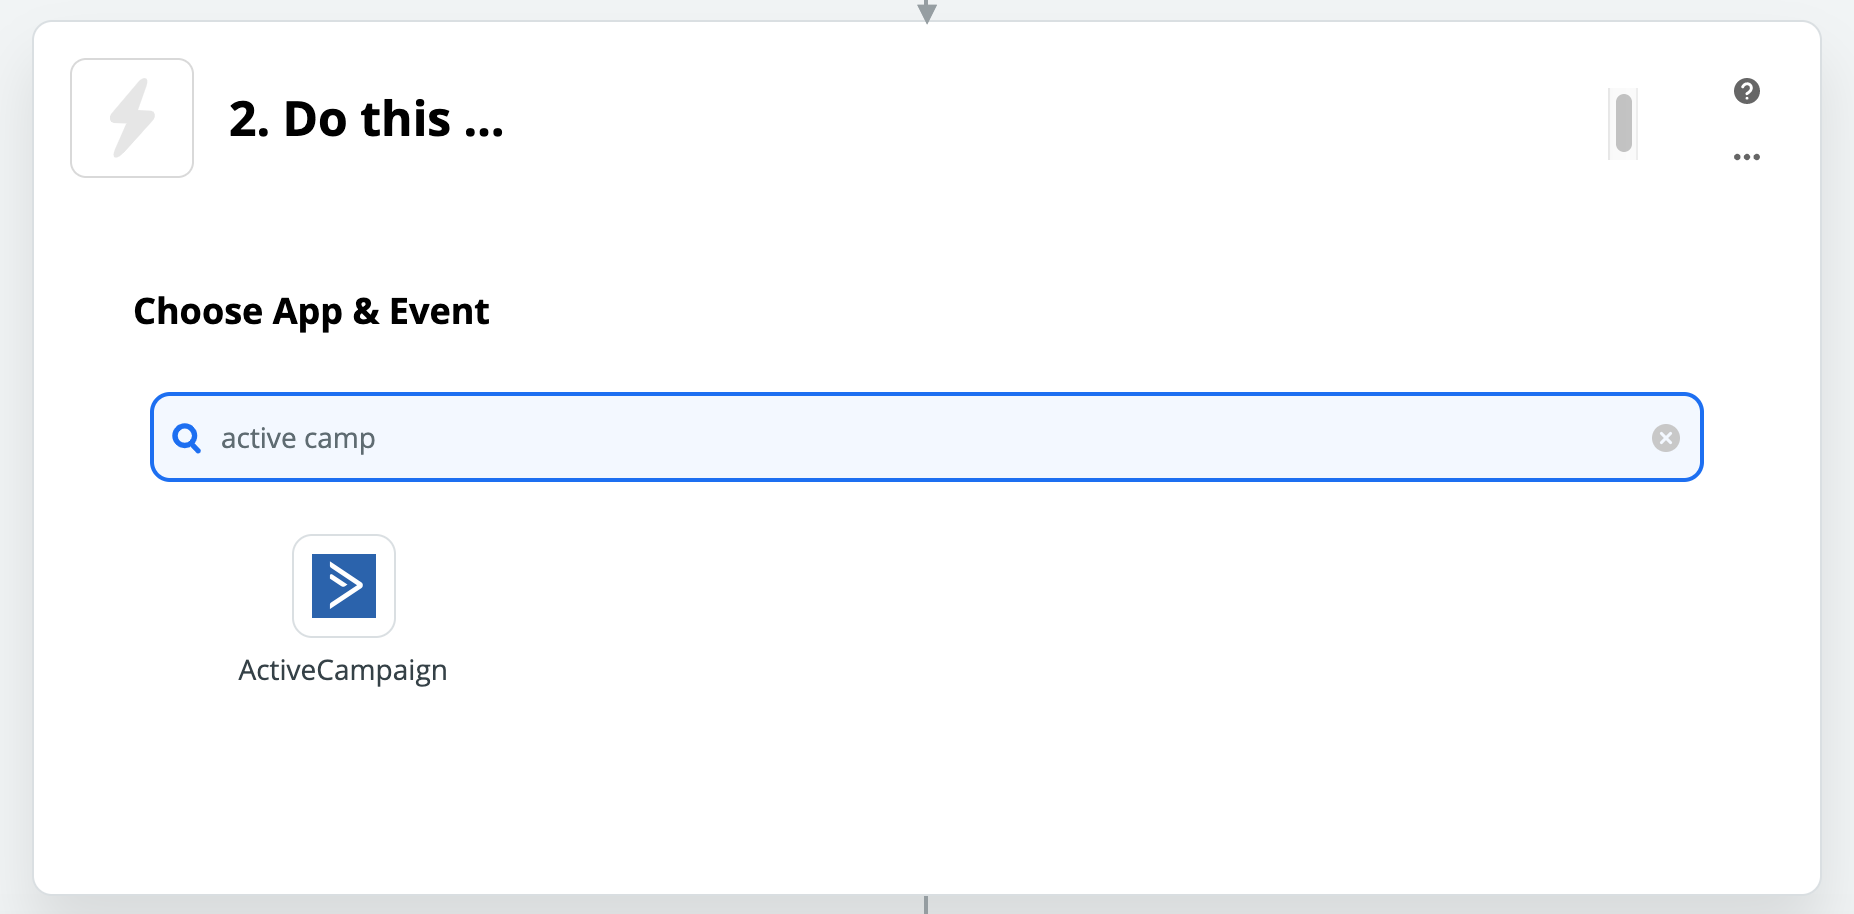Click the blank area below ActiveCampaign result
The image size is (1854, 914).
pos(343,790)
